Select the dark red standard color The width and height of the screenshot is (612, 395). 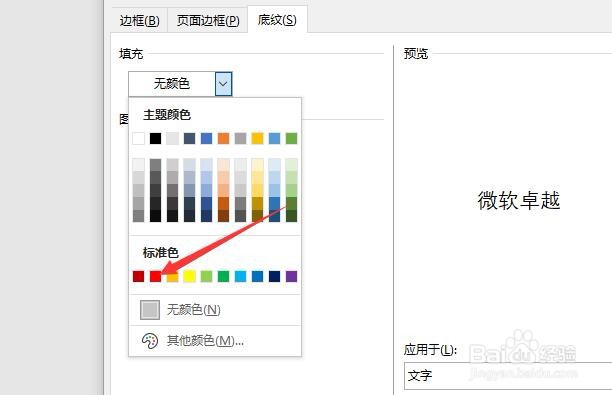pyautogui.click(x=139, y=276)
